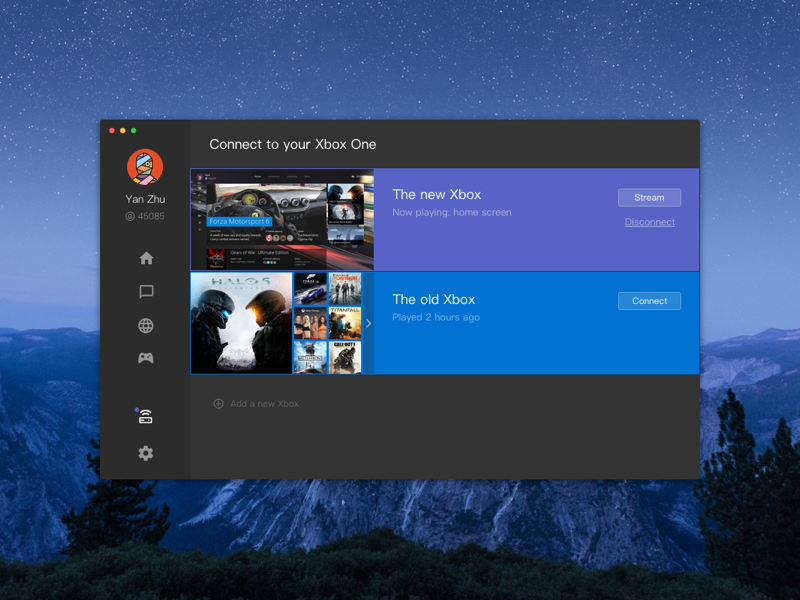Screen dimensions: 800x600
Task: Click the plus icon for adding Xbox
Action: tap(218, 404)
